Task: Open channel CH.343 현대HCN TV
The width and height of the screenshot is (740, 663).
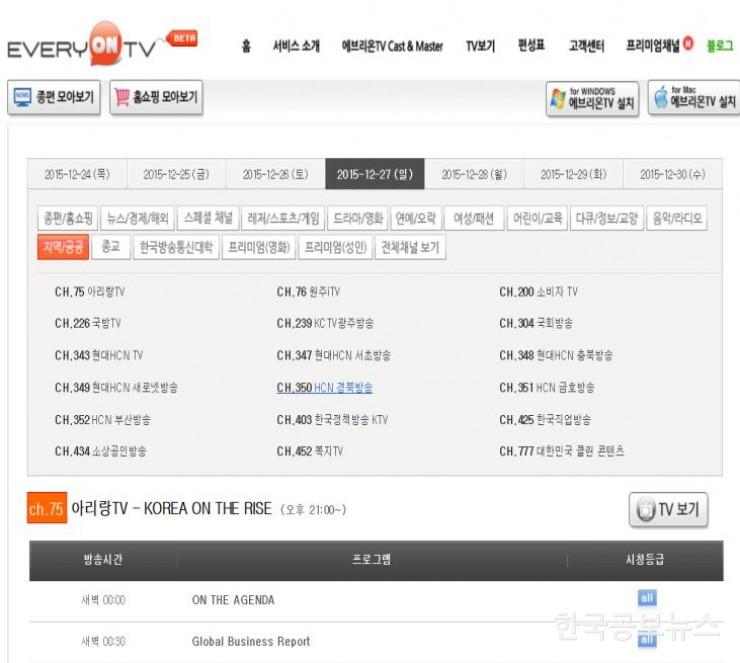Action: coord(99,355)
